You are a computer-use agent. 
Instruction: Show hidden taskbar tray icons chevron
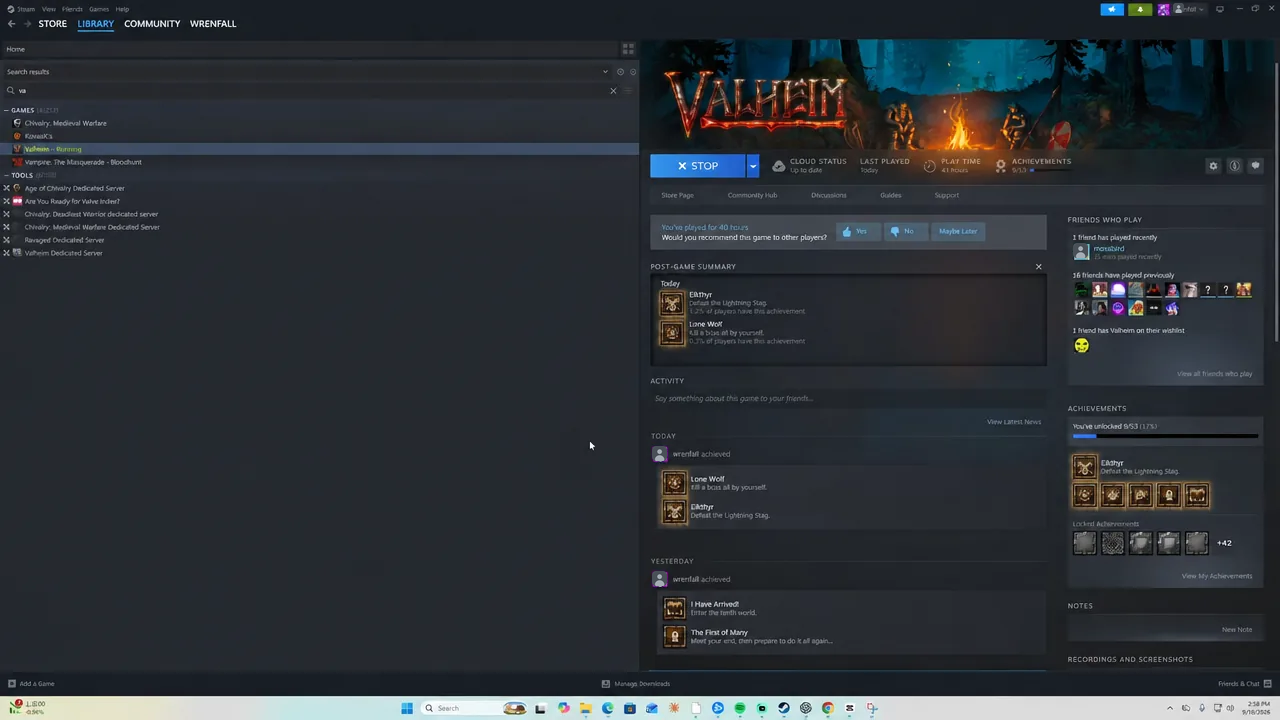pyautogui.click(x=1170, y=708)
